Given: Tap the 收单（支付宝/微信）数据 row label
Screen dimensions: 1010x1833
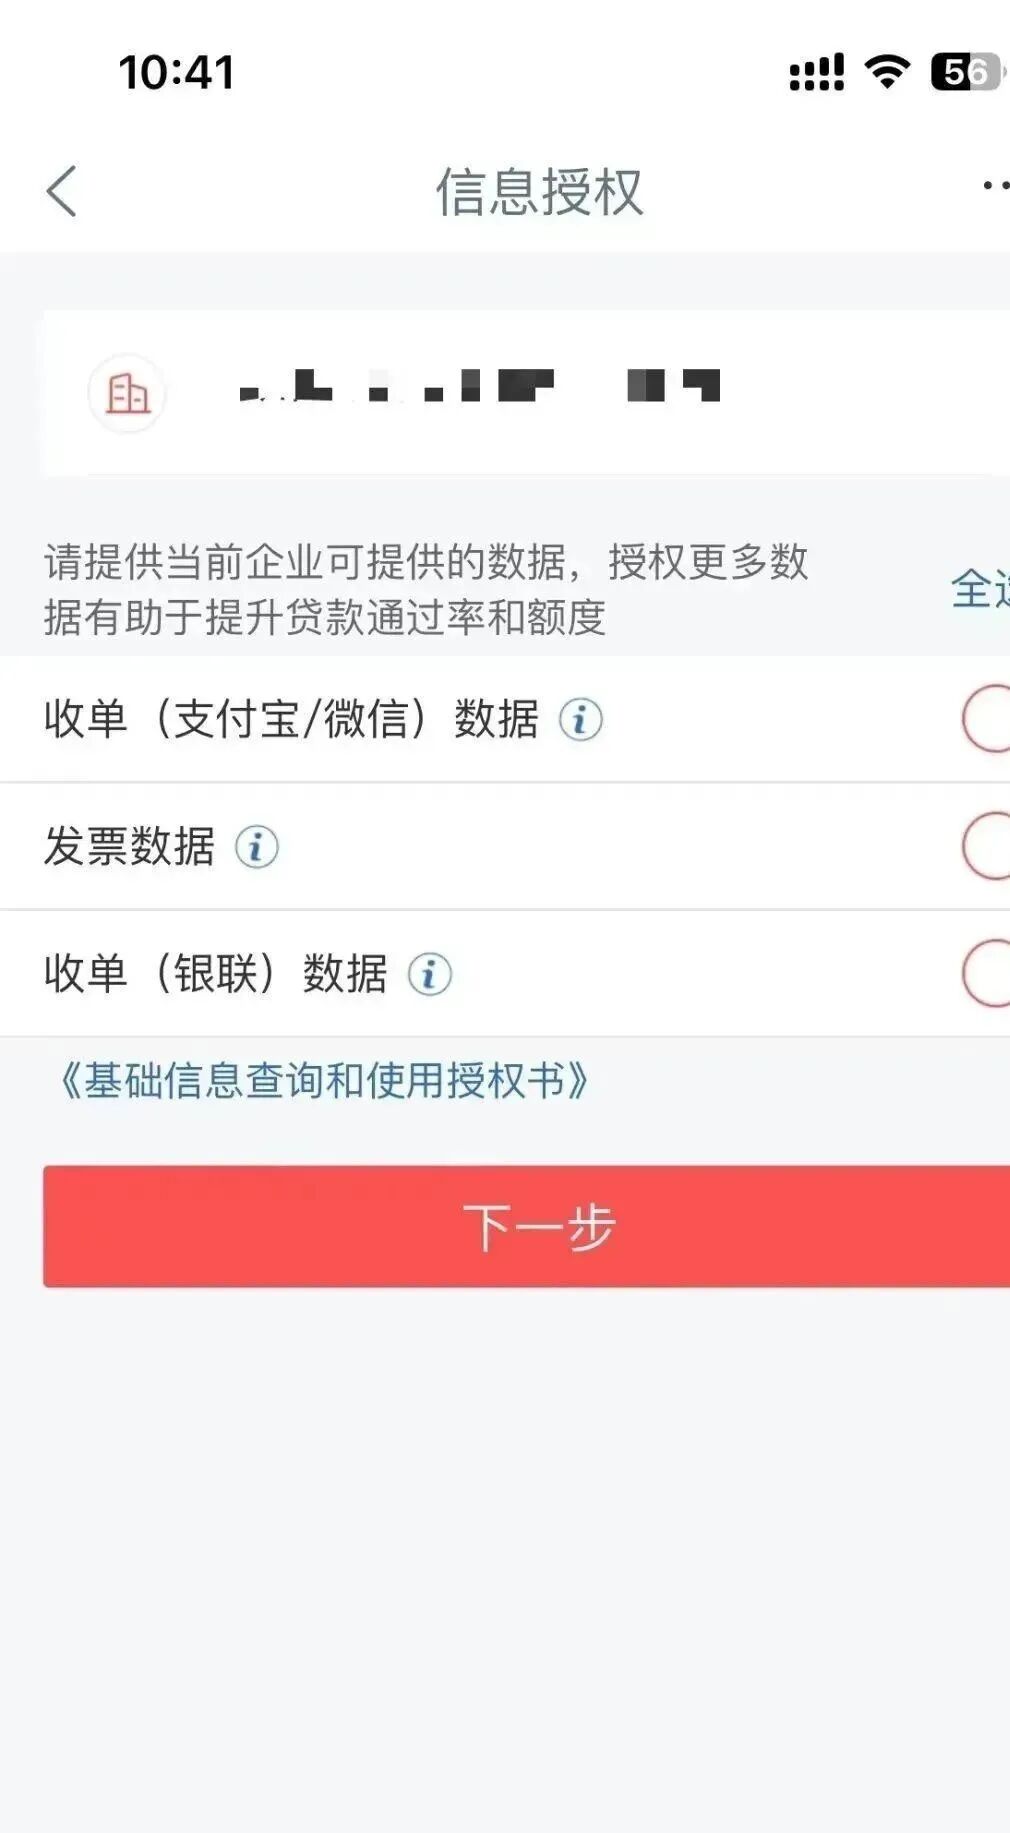Looking at the screenshot, I should [x=290, y=719].
